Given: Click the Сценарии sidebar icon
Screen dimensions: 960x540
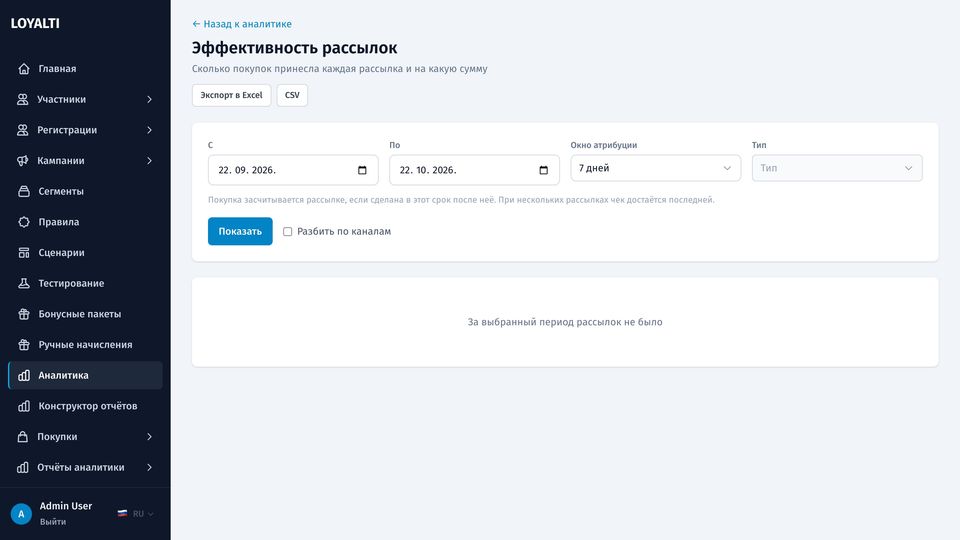Looking at the screenshot, I should [24, 252].
